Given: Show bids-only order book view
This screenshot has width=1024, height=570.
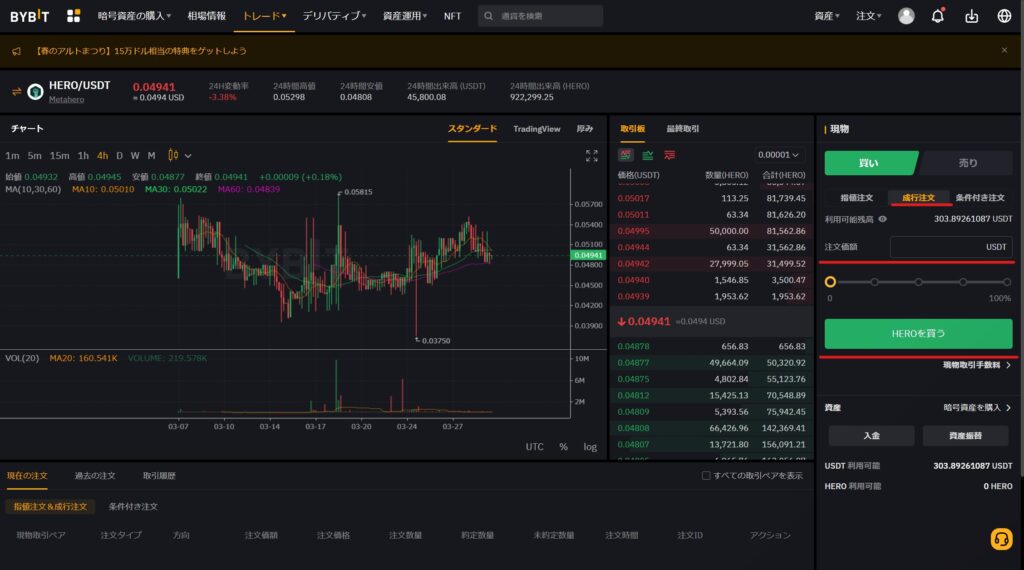Looking at the screenshot, I should (648, 155).
